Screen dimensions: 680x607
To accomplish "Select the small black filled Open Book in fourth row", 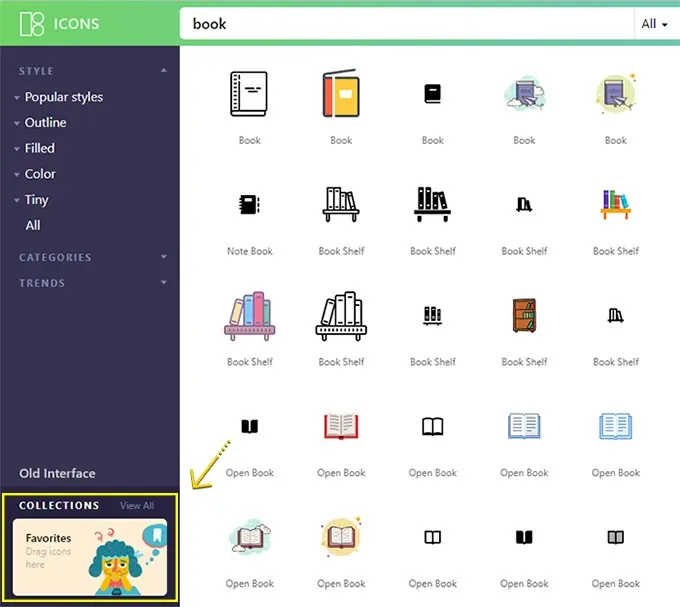I will click(x=249, y=426).
